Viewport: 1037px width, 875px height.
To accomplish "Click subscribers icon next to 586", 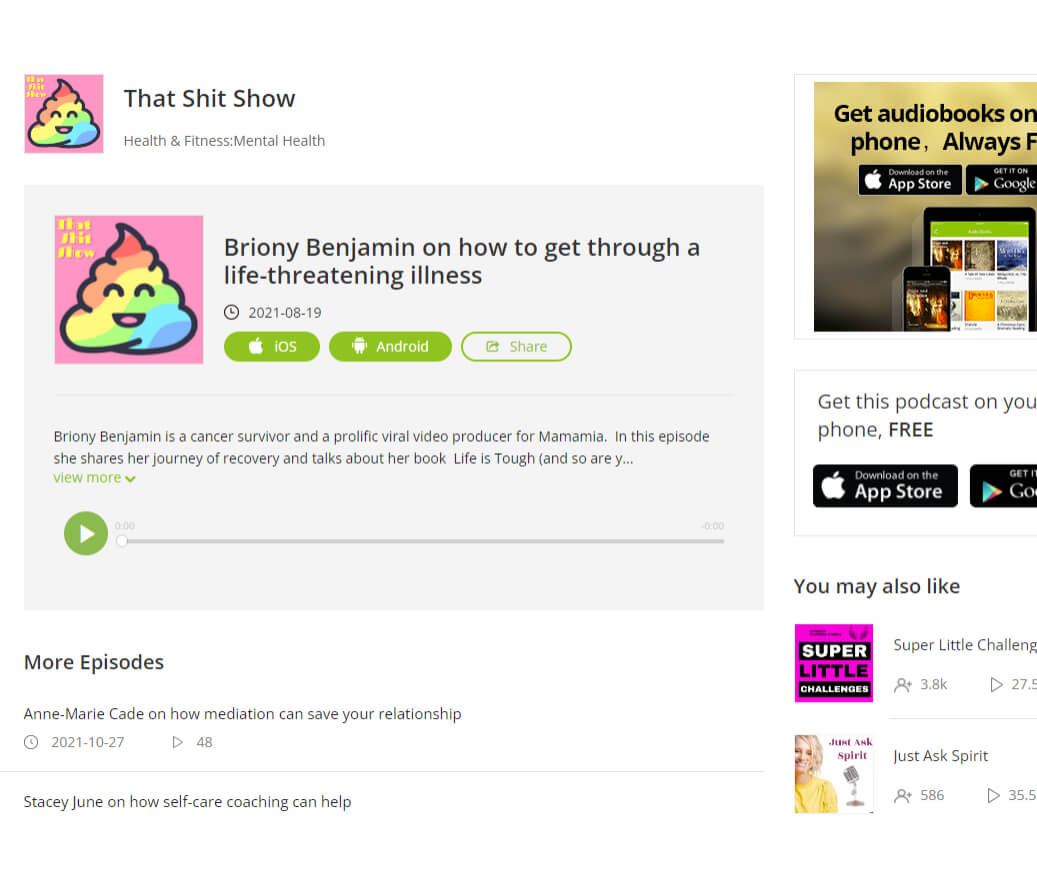I will 903,796.
